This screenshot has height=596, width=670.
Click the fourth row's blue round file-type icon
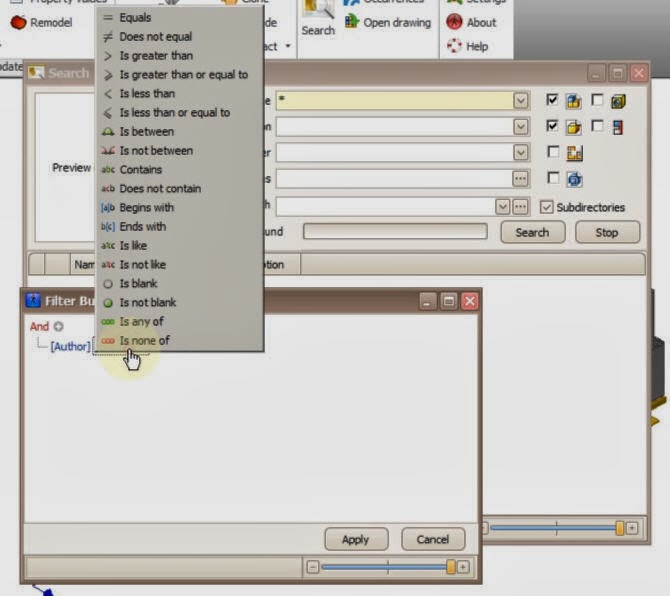574,179
